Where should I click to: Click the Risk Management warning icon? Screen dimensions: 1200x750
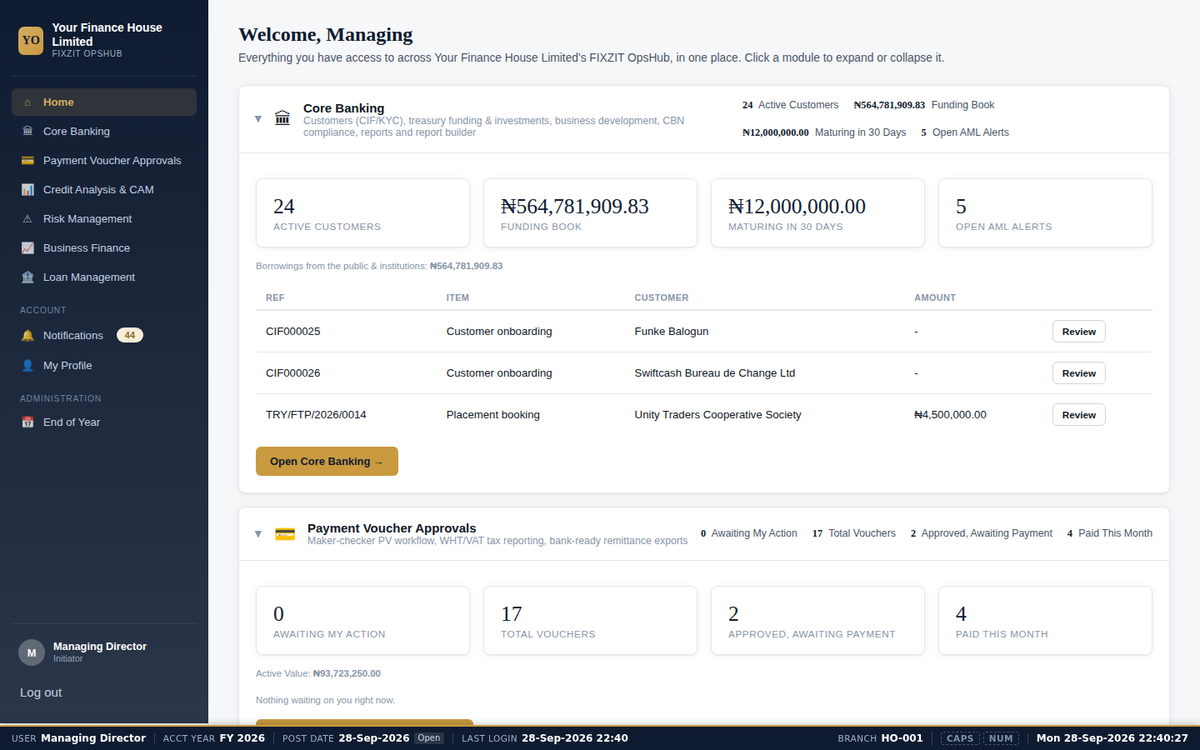point(27,219)
